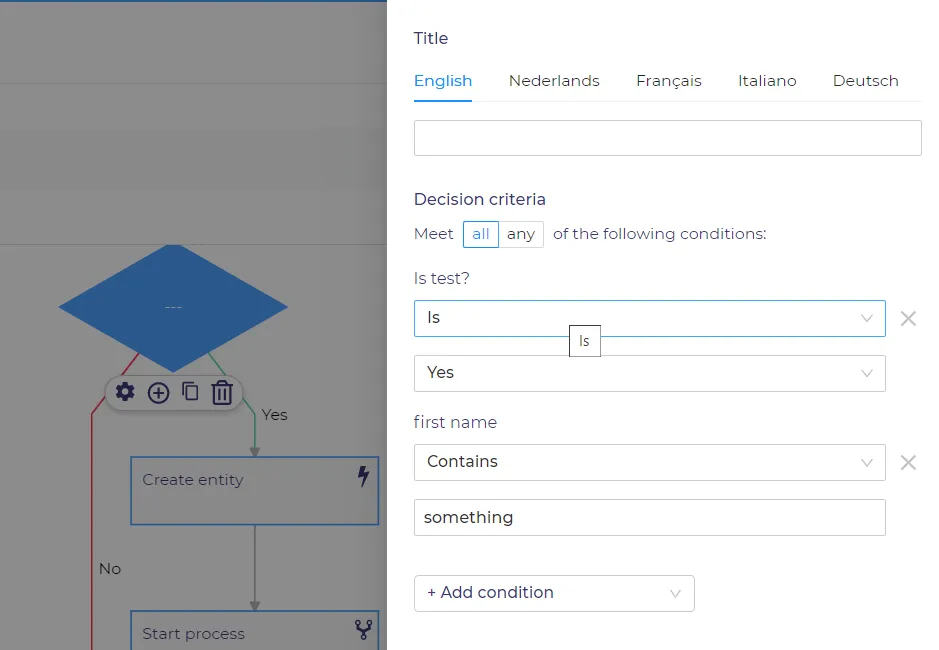Select 'any' in the Meet conditions toggle
939x650 pixels.
click(521, 234)
